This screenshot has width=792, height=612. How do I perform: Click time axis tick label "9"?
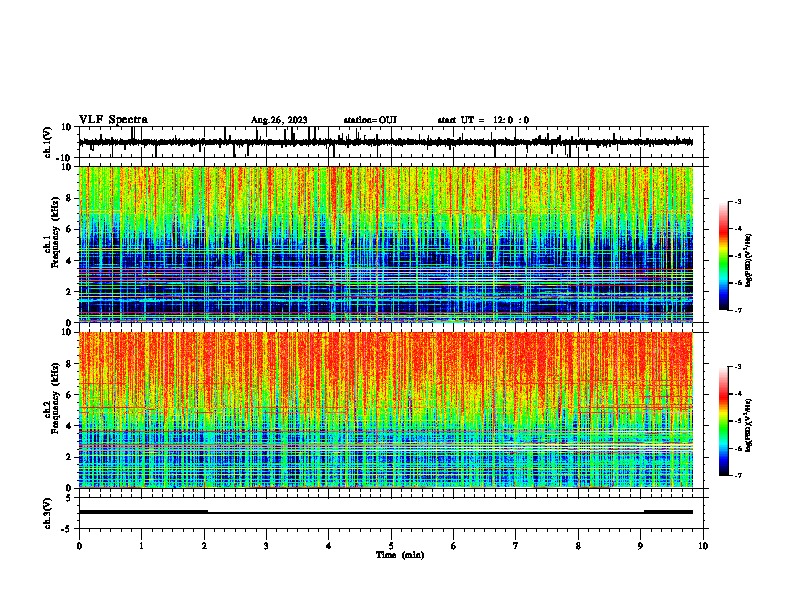click(x=640, y=546)
